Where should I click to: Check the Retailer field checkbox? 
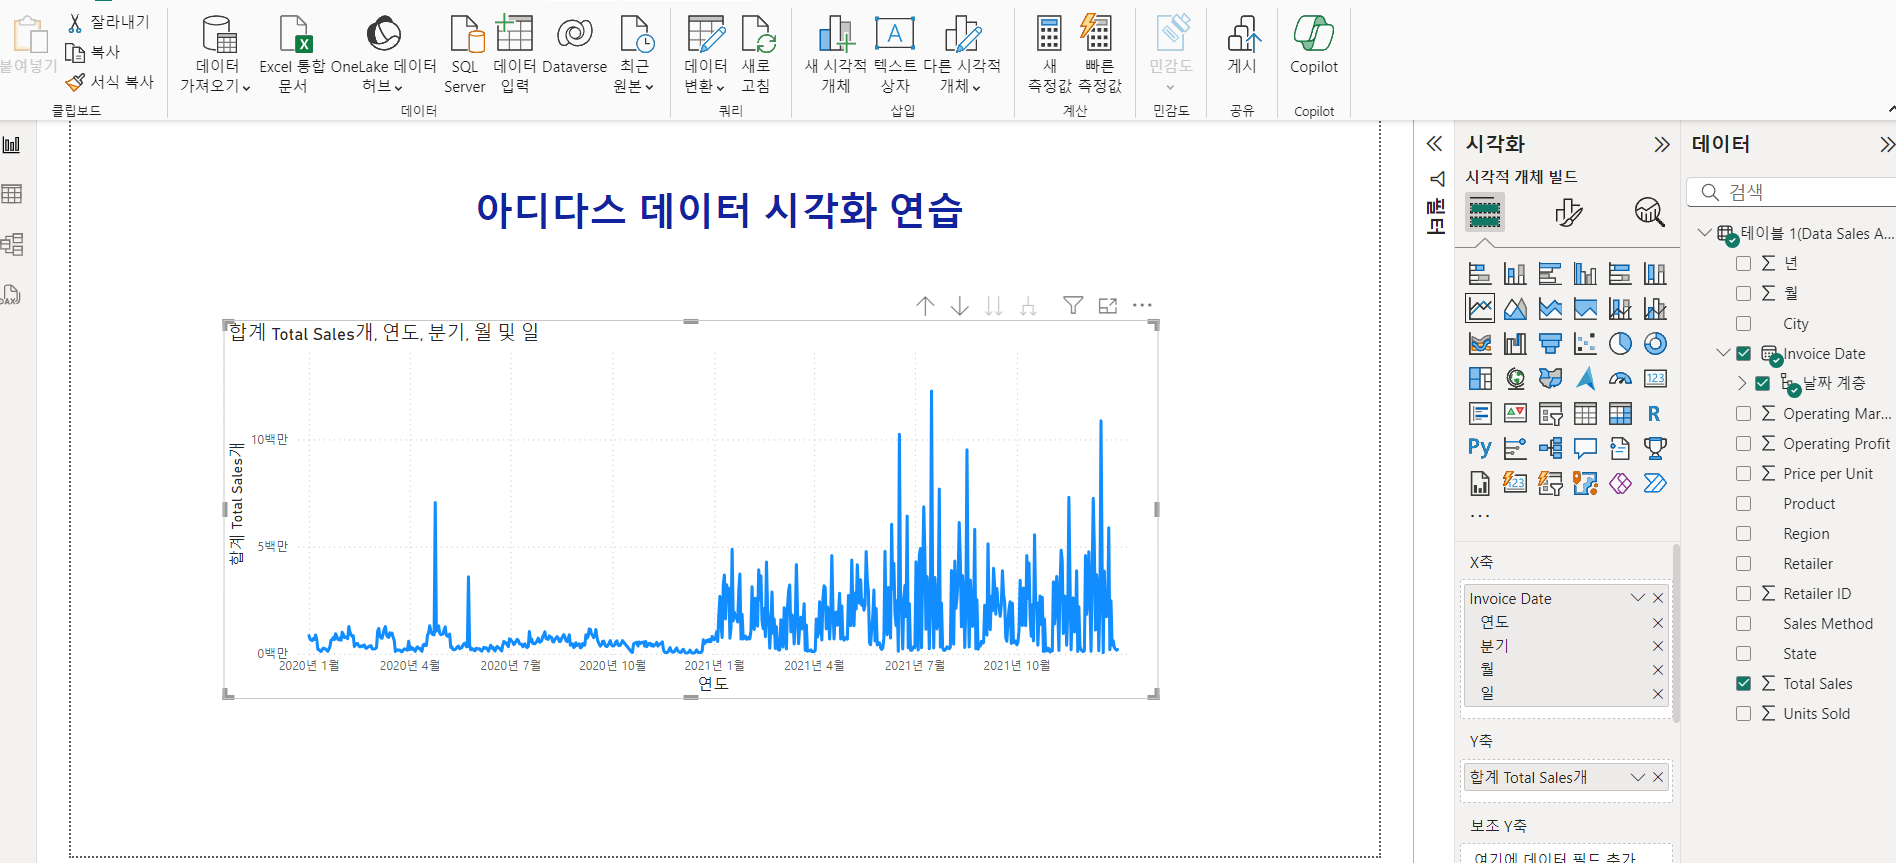pos(1743,564)
